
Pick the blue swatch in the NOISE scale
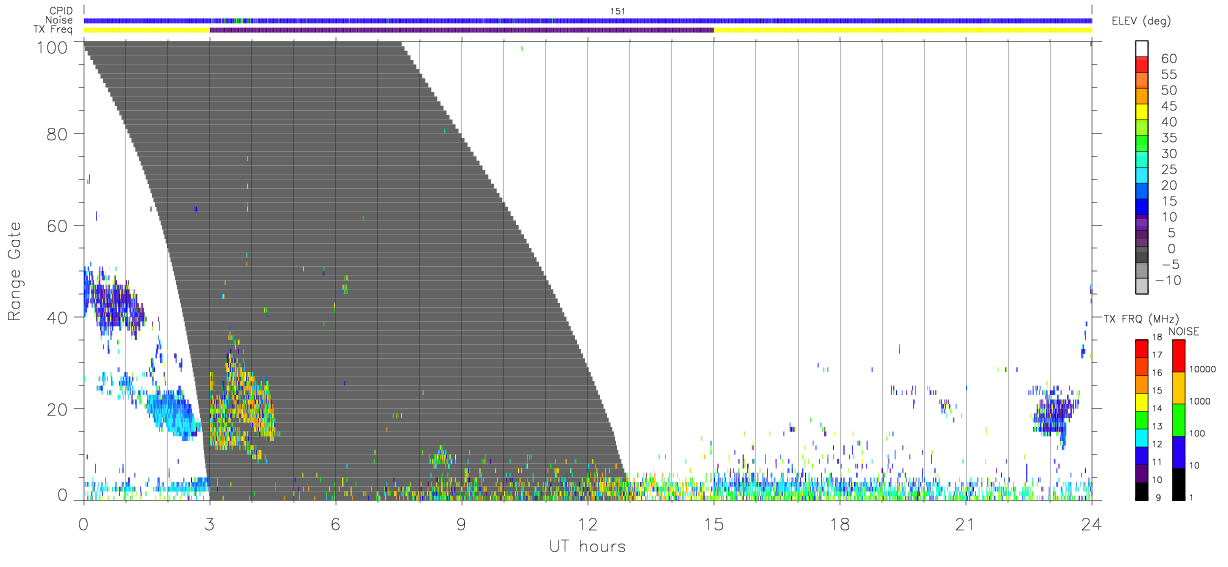[x=1179, y=452]
